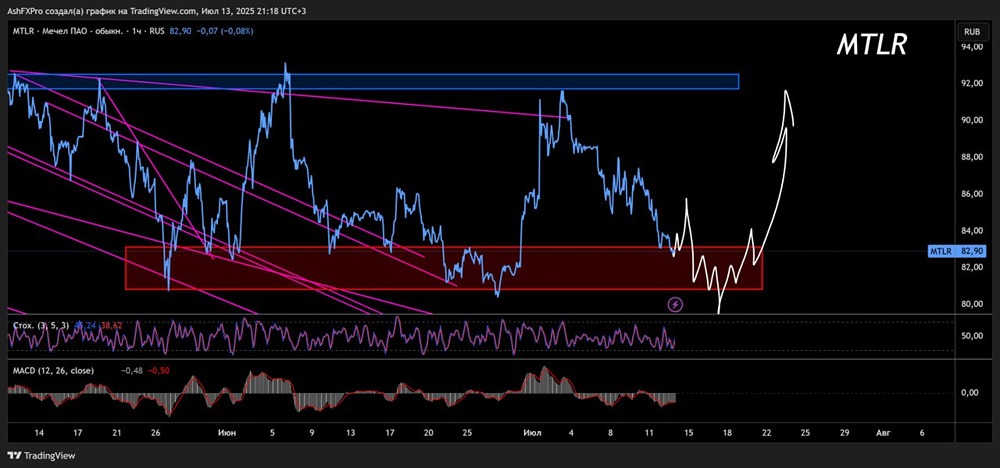Screen dimensions: 1000x468
Task: Open the TradingView logo link
Action: (41, 455)
